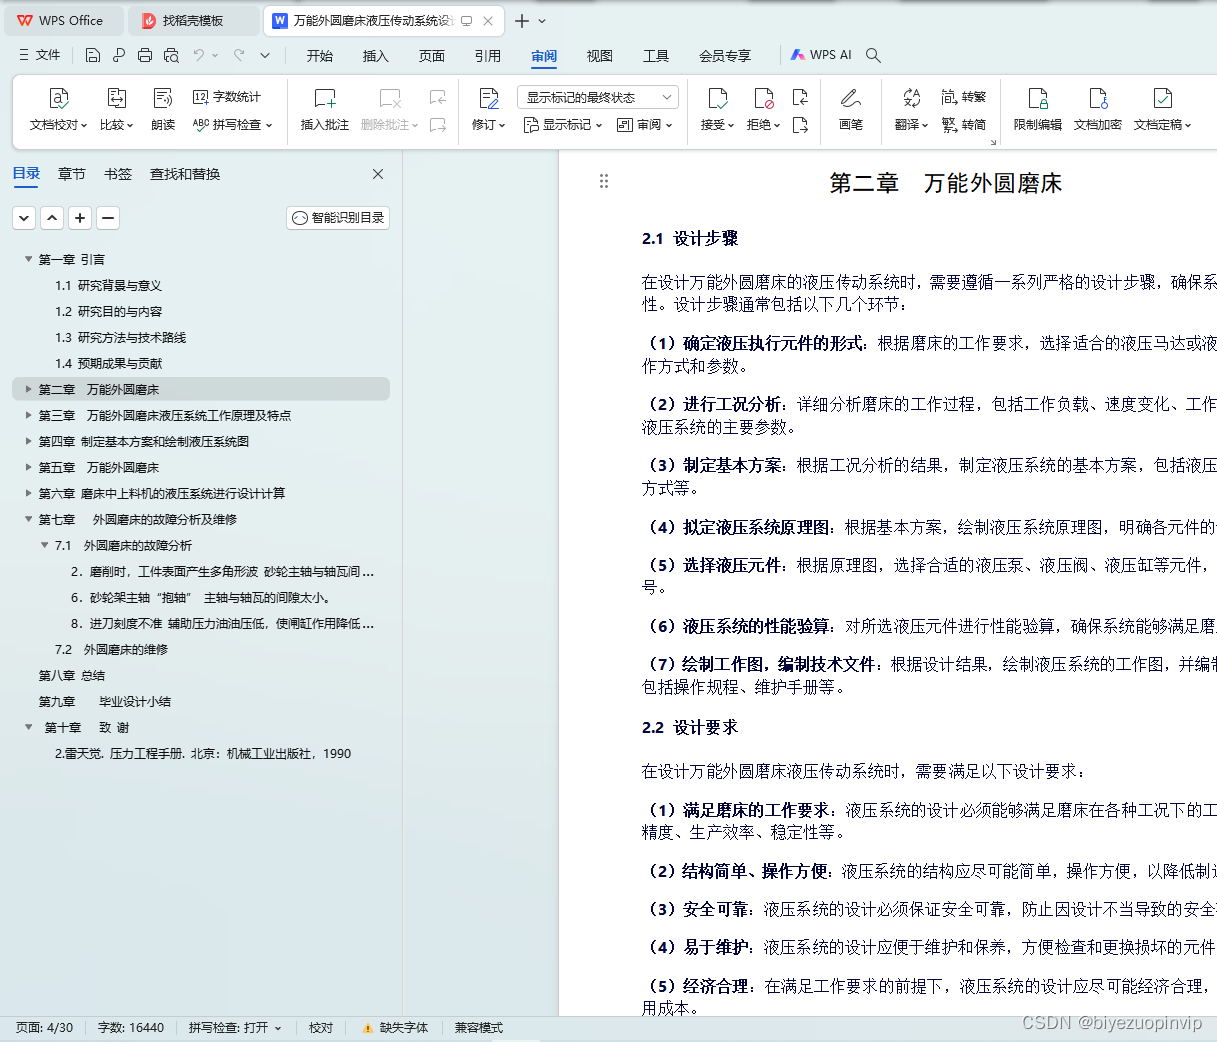Click the save icon in quick toolbar
Viewport: 1217px width, 1042px height.
[x=93, y=56]
